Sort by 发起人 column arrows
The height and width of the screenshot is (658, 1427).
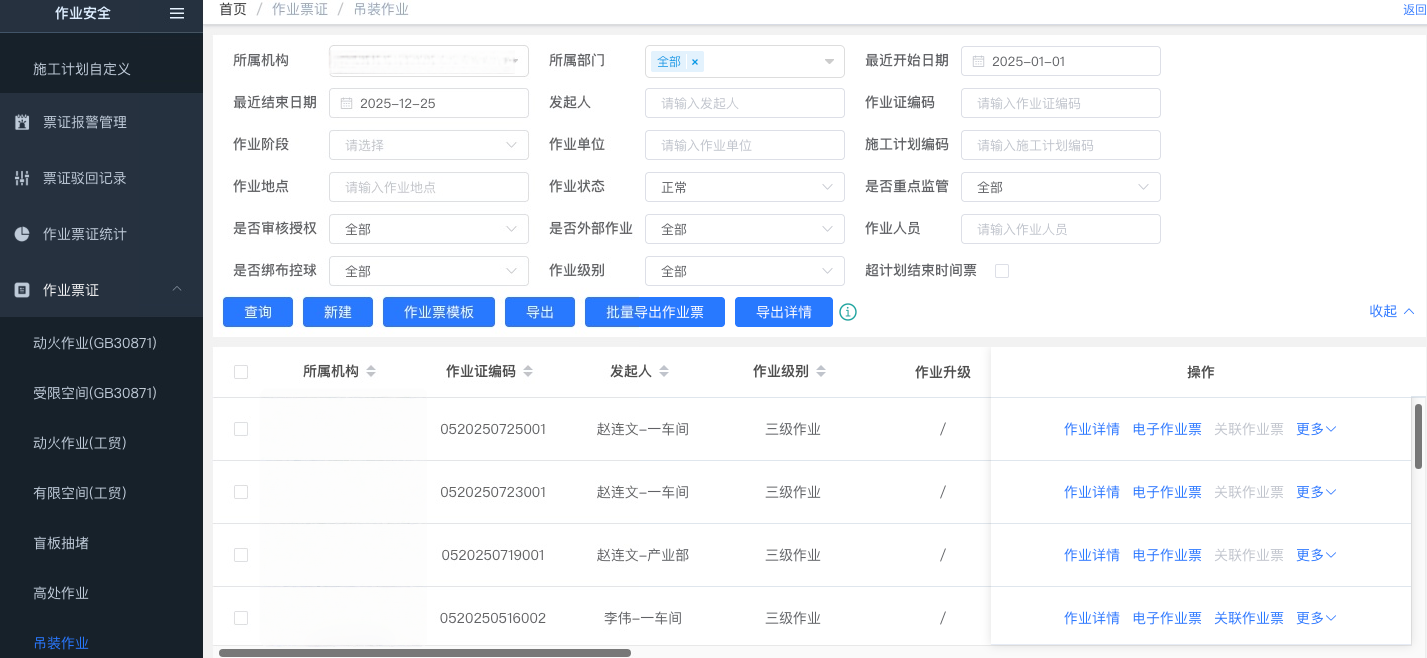click(664, 372)
